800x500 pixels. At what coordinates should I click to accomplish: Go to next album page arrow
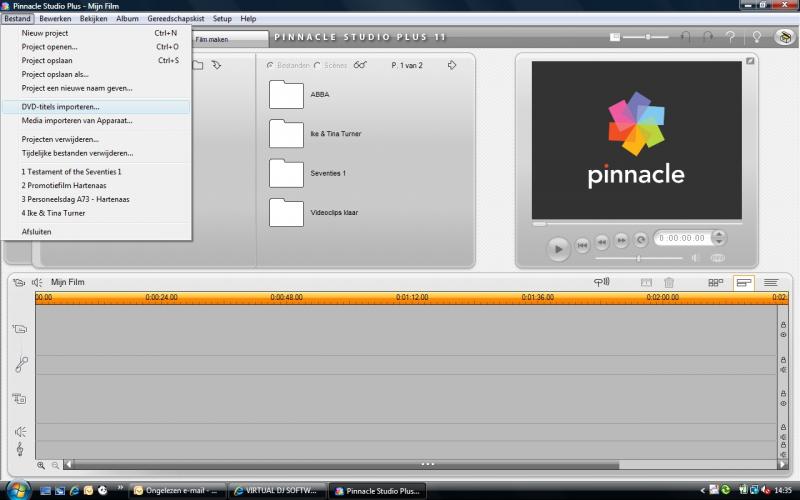click(452, 65)
